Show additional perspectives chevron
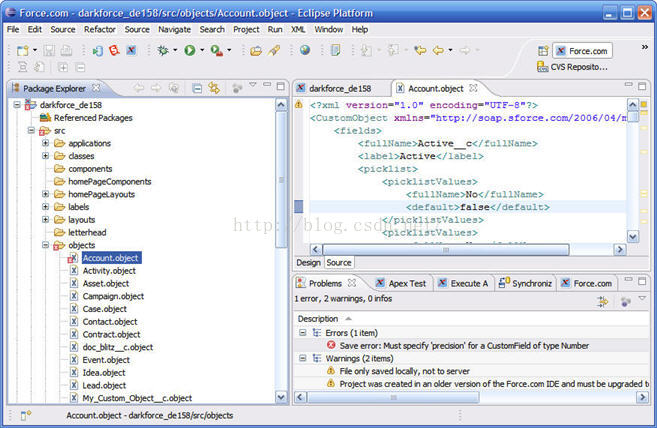Viewport: 657px width, 428px height. pyautogui.click(x=645, y=47)
